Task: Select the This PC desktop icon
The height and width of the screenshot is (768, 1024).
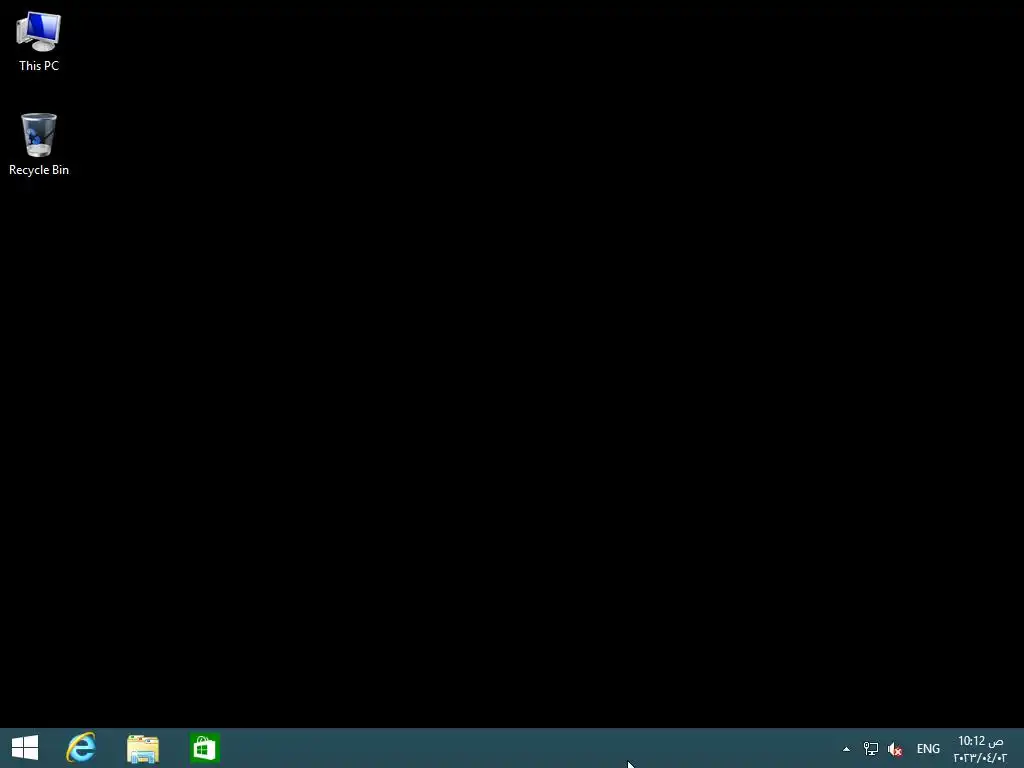Action: pos(39,41)
